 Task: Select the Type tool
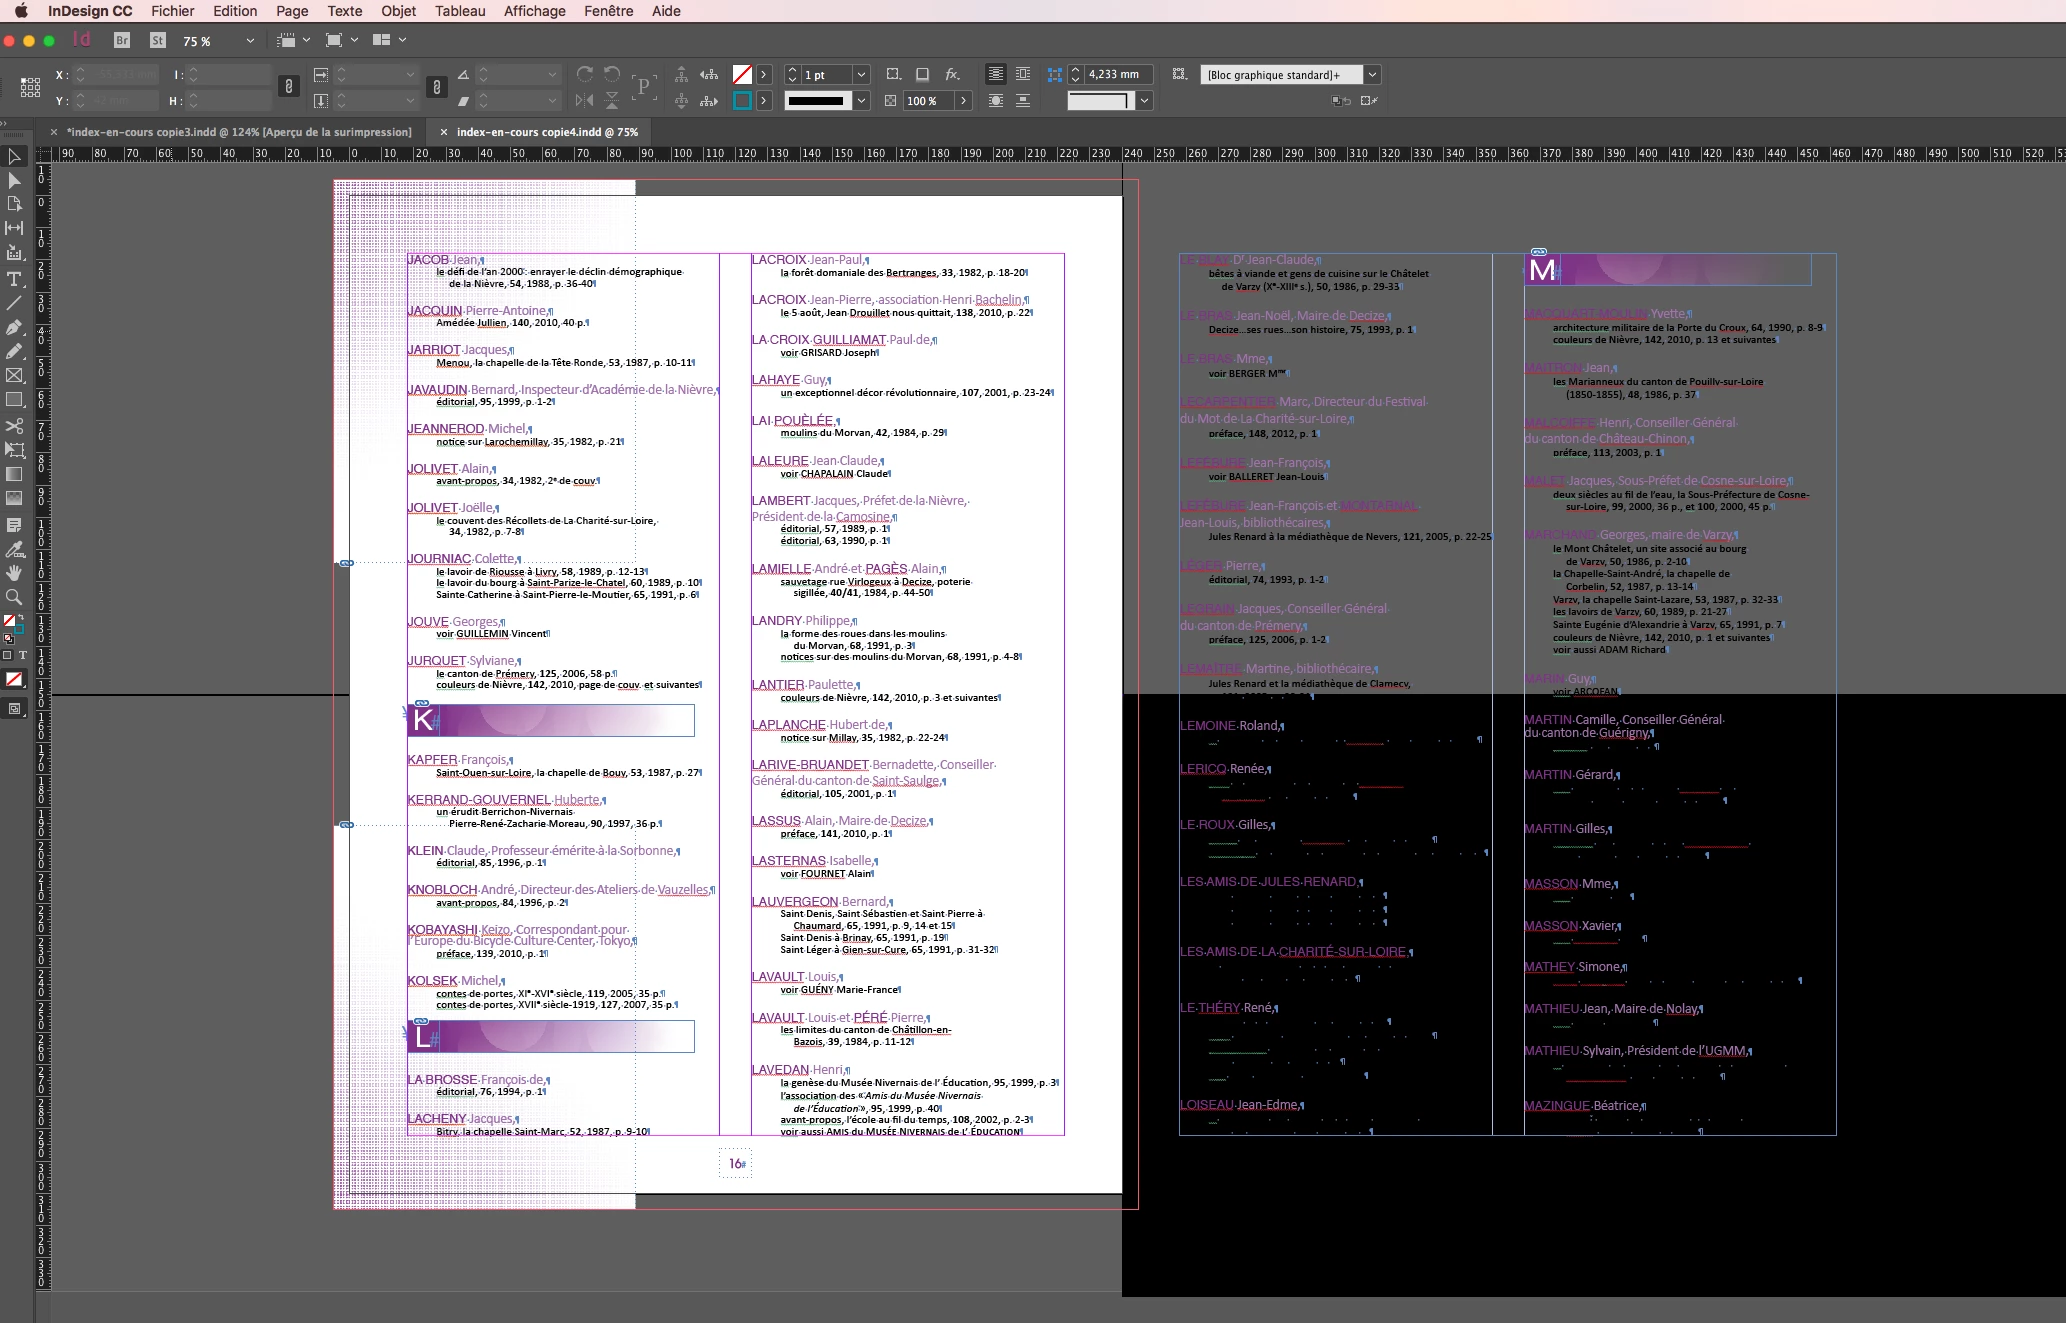14,279
